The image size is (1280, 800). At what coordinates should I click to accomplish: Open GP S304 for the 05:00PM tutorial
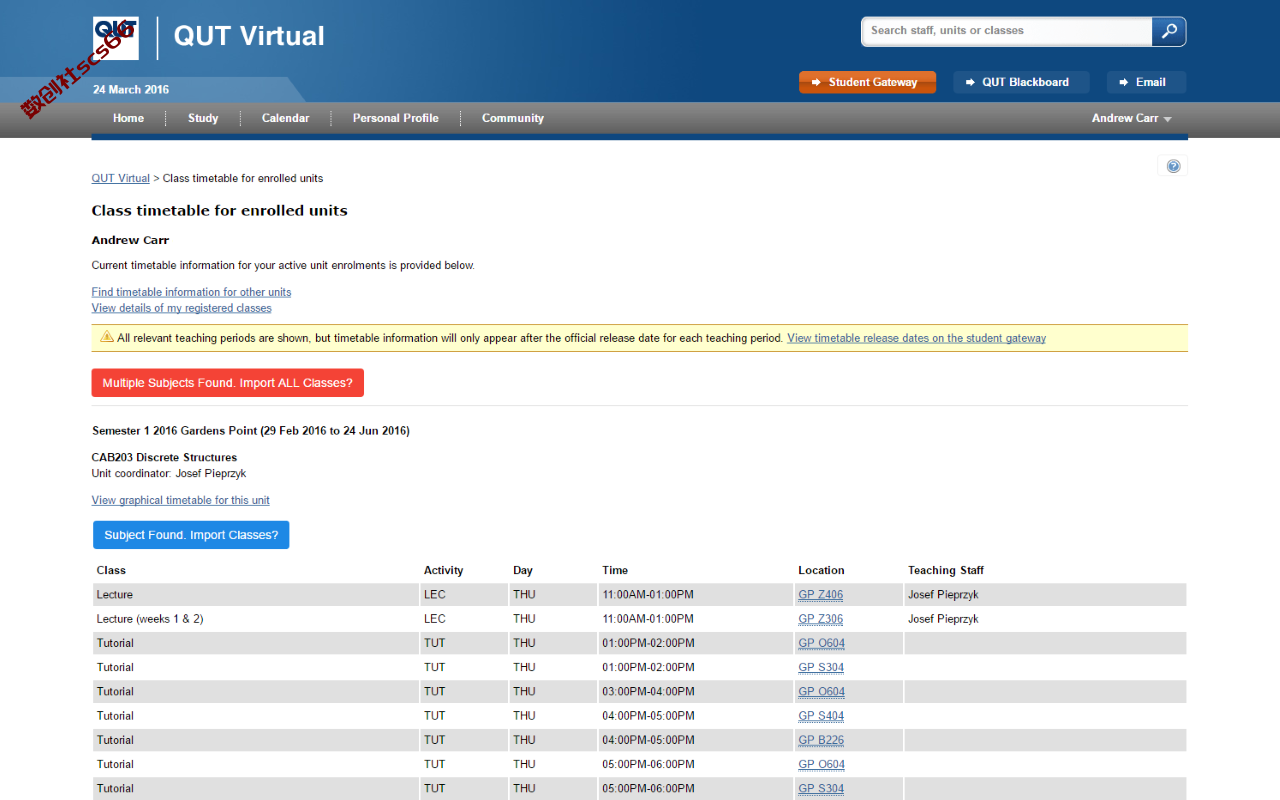(x=821, y=789)
